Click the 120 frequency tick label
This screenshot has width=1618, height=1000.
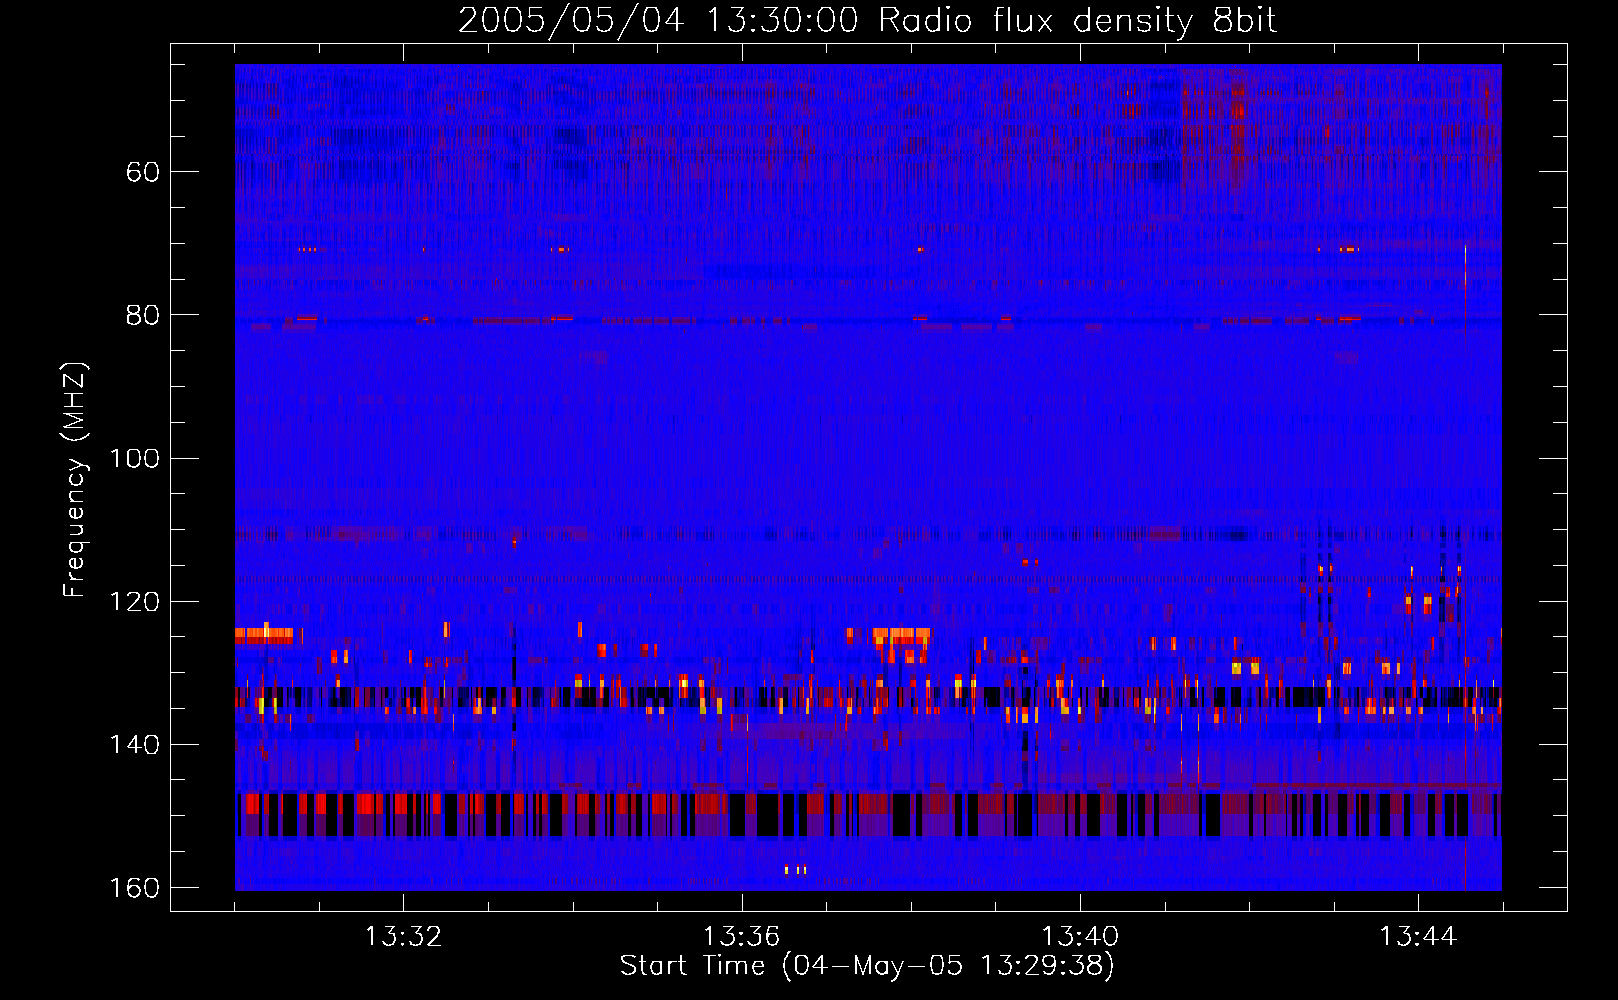click(135, 601)
